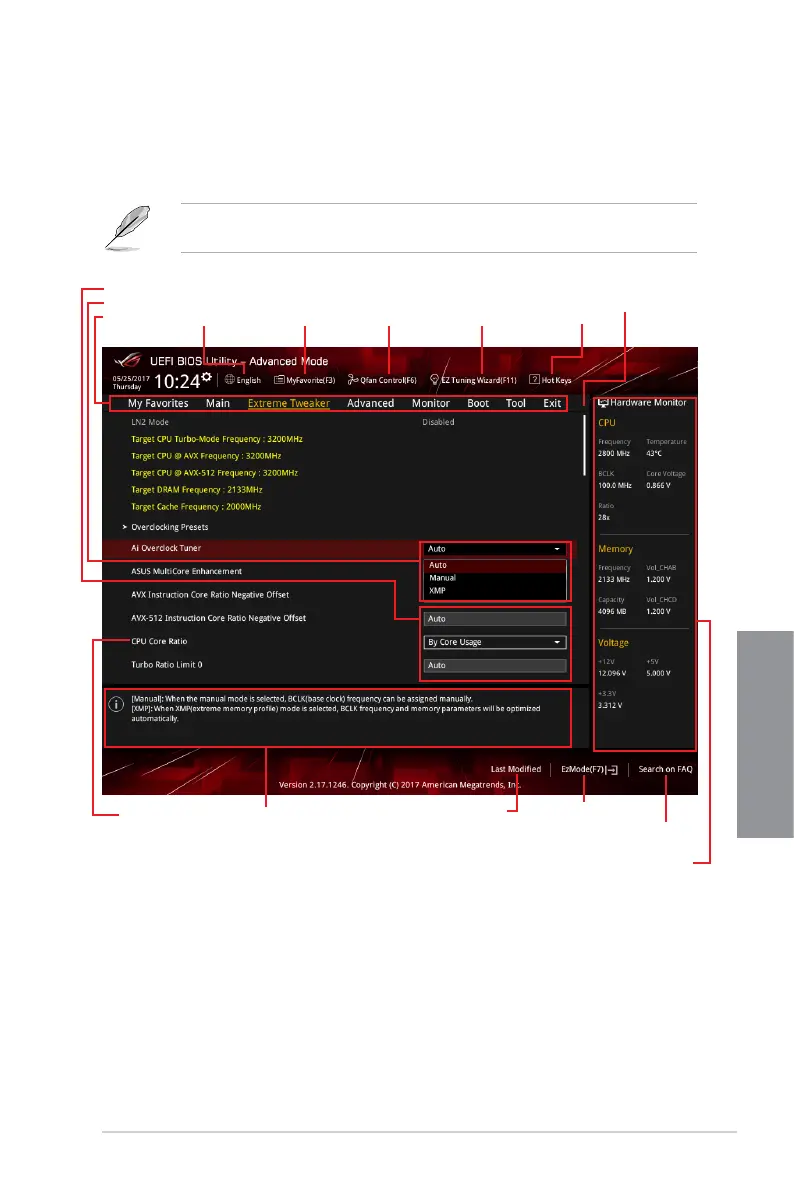The width and height of the screenshot is (794, 1196).
Task: Click the info icon in help panel
Action: click(x=116, y=704)
